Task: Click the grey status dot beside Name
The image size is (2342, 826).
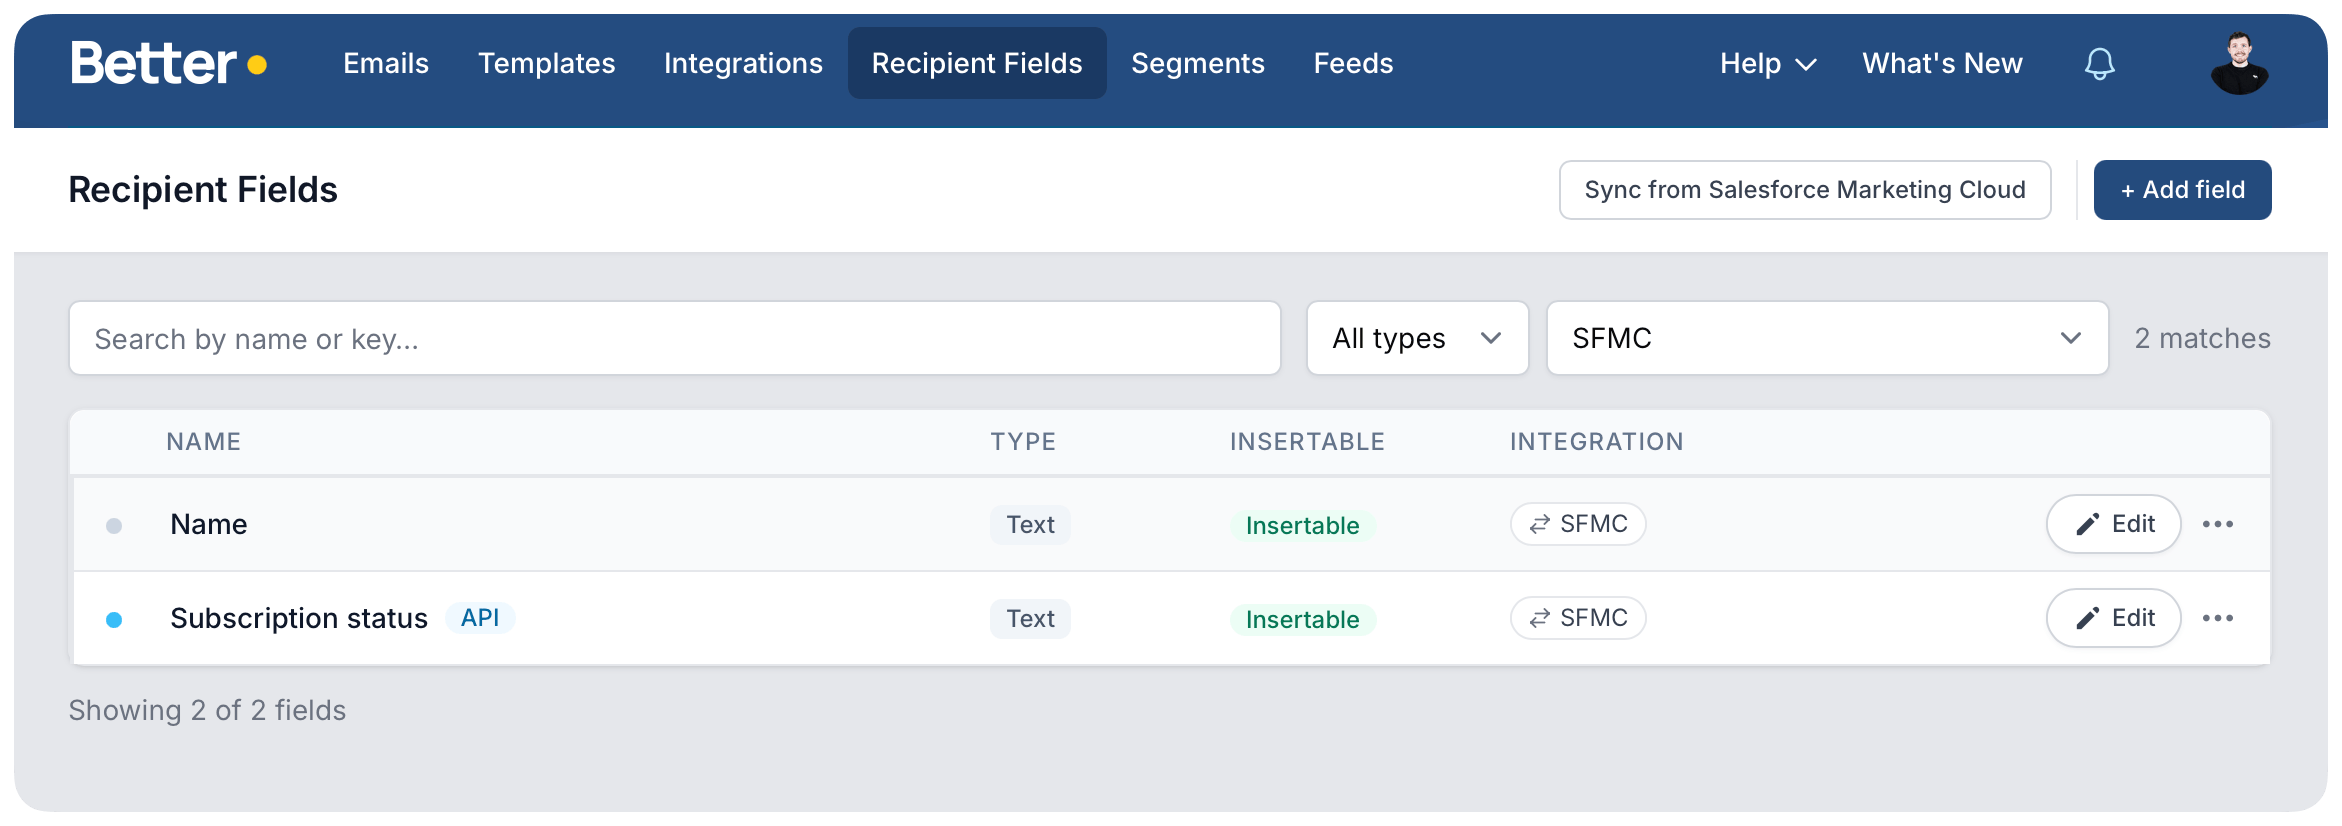Action: tap(114, 526)
